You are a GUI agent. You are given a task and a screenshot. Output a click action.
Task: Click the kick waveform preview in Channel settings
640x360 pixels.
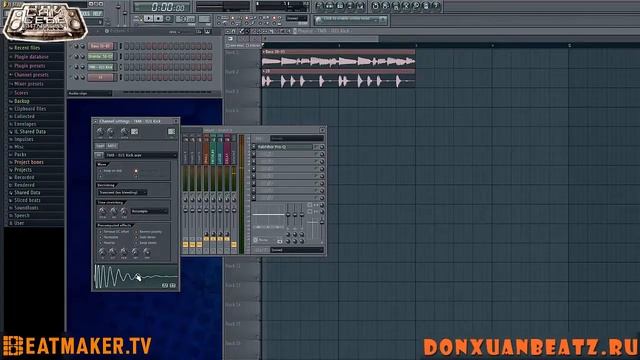click(x=136, y=277)
